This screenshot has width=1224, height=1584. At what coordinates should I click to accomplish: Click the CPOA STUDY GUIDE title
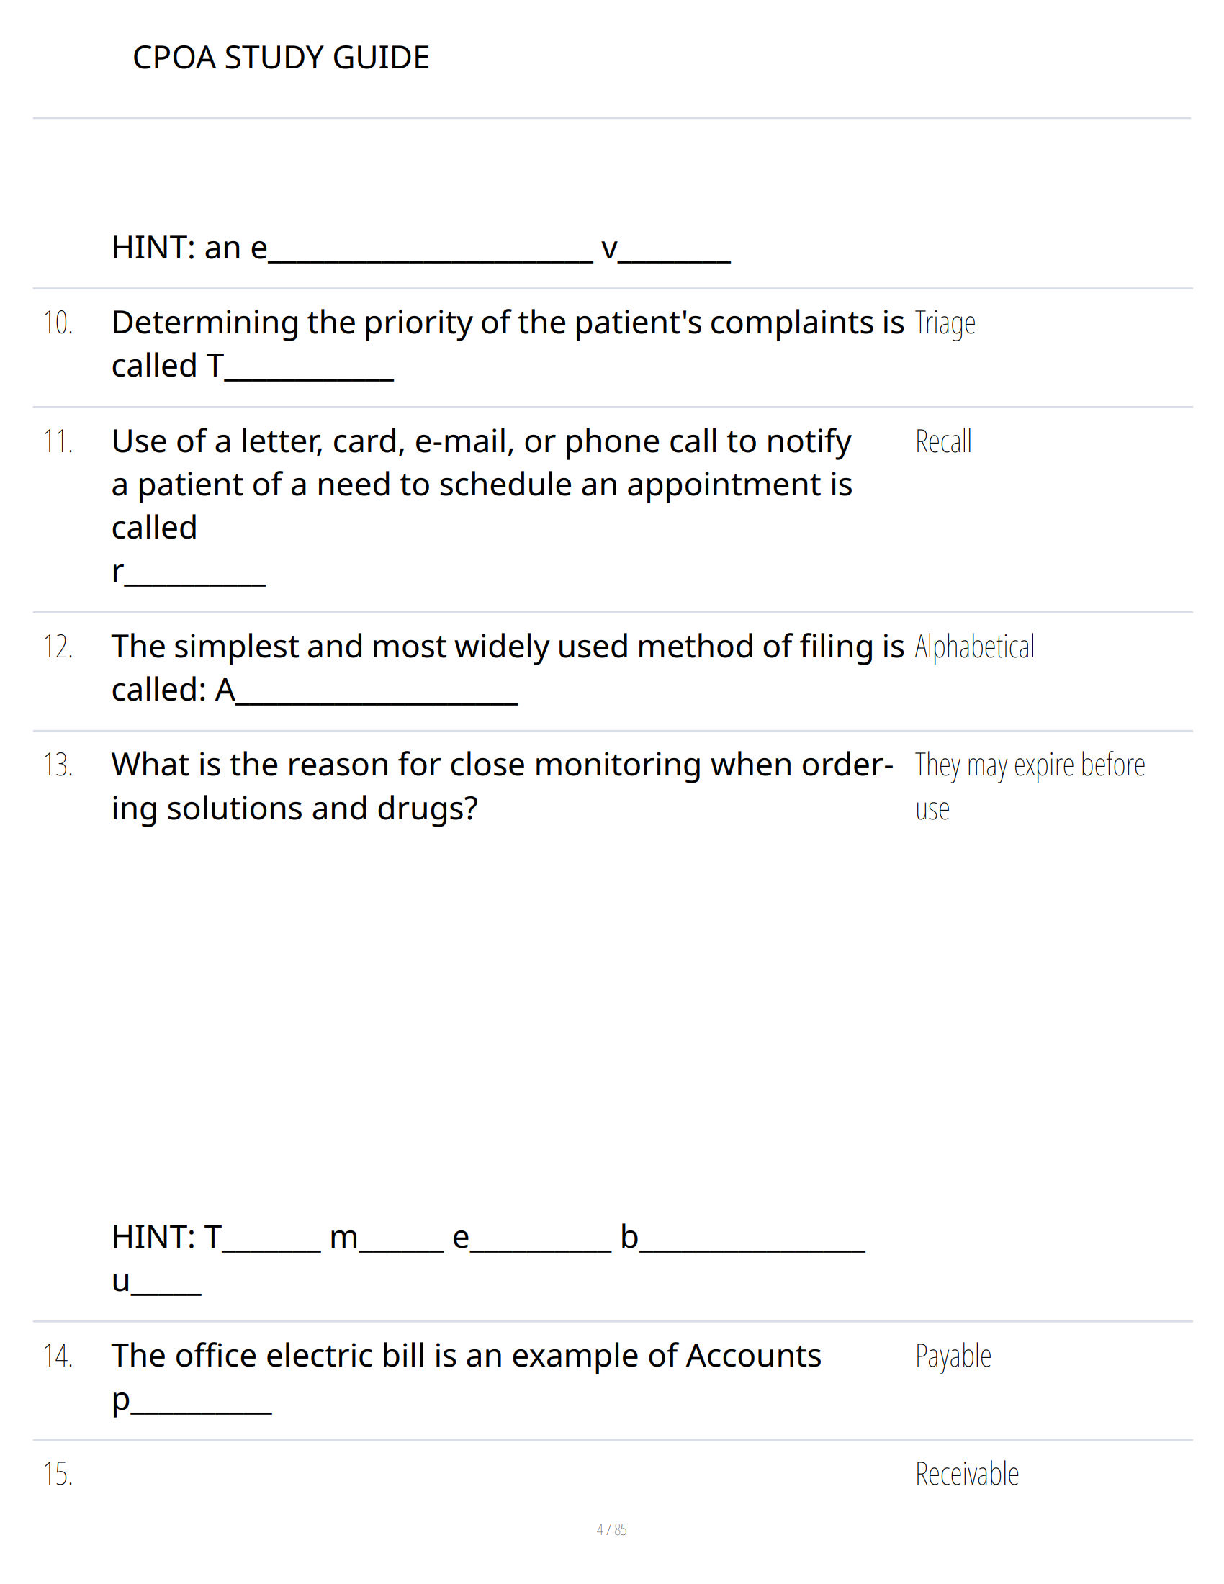coord(281,57)
